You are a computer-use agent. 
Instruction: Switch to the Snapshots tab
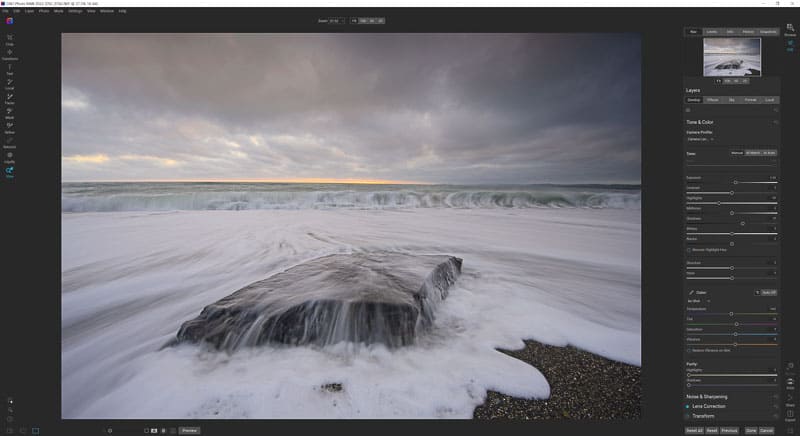click(768, 32)
